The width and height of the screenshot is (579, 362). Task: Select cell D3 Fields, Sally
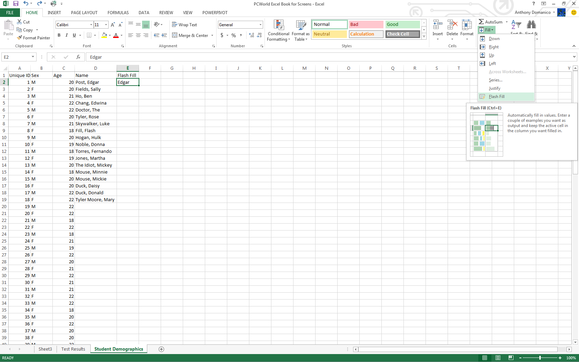[x=95, y=89]
